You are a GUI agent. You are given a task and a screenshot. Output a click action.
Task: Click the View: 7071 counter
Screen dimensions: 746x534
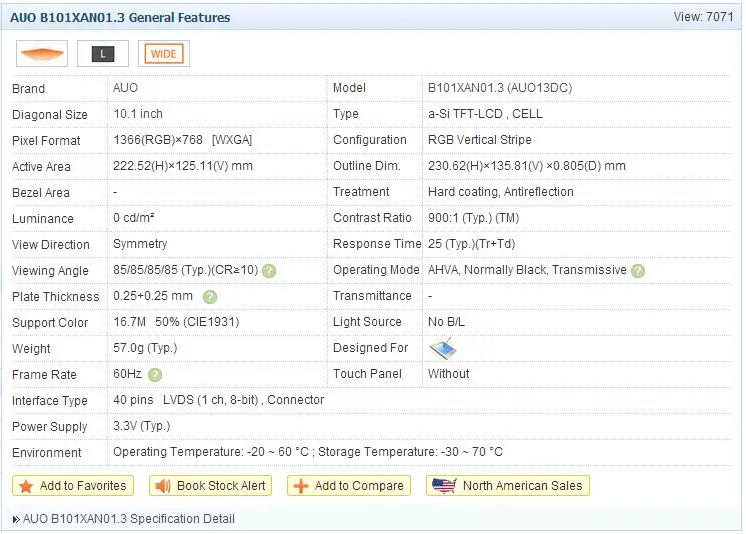[x=704, y=17]
